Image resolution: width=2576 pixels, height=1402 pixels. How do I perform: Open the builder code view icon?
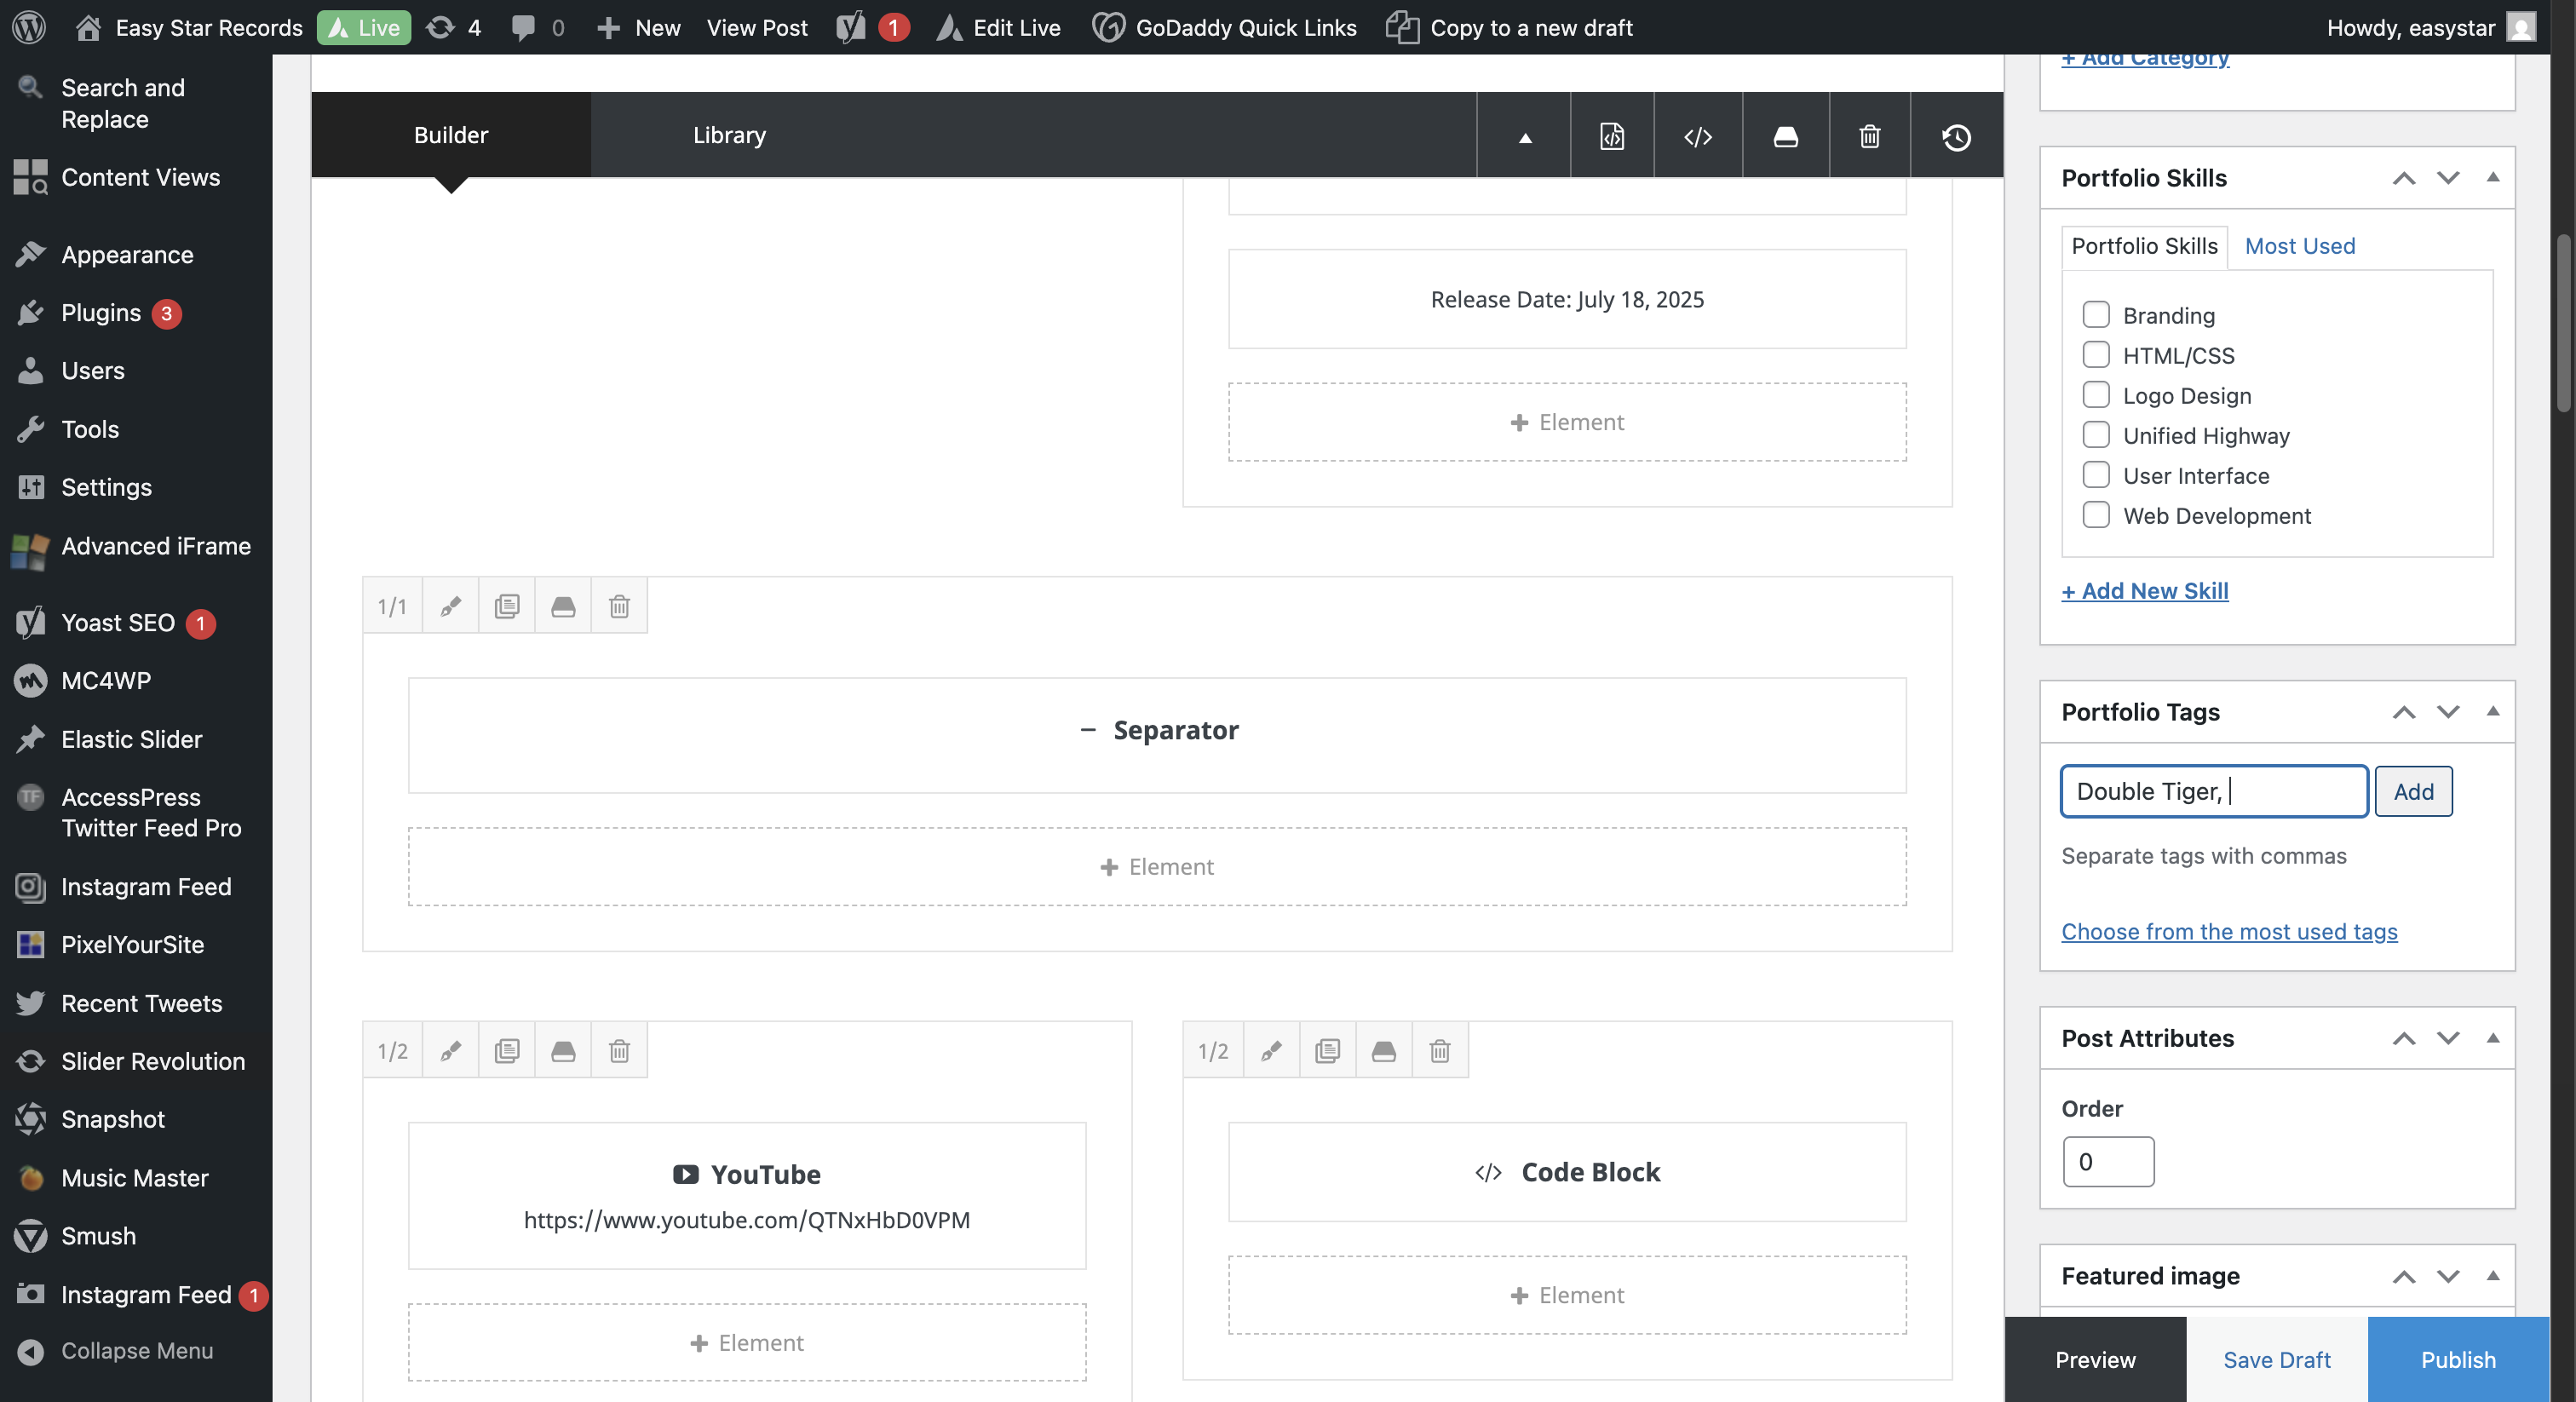[x=1697, y=136]
